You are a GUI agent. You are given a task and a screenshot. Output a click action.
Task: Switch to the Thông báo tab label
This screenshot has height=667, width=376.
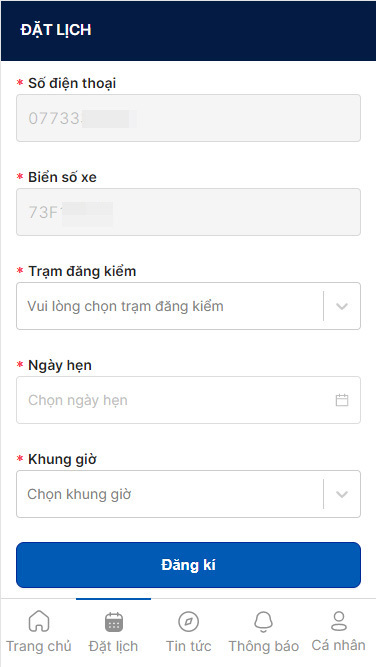point(264,646)
